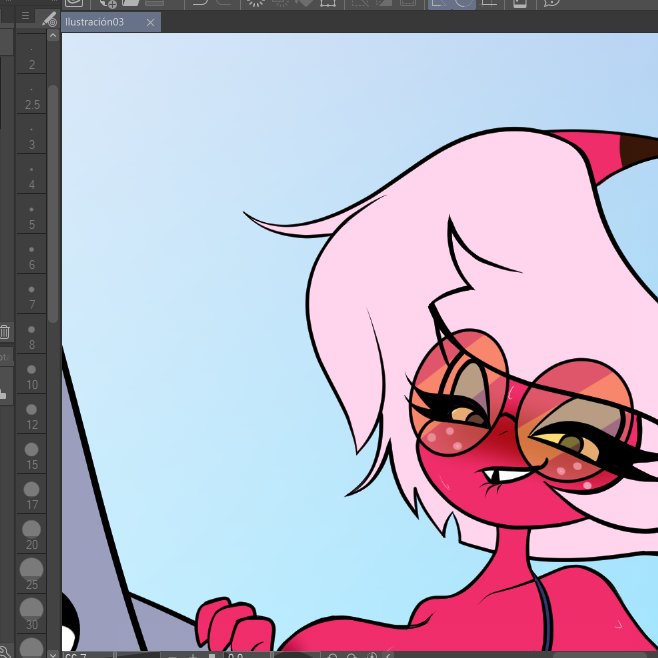Screen dimensions: 658x658
Task: Click the pen sub tool settings icon
Action: (50, 19)
